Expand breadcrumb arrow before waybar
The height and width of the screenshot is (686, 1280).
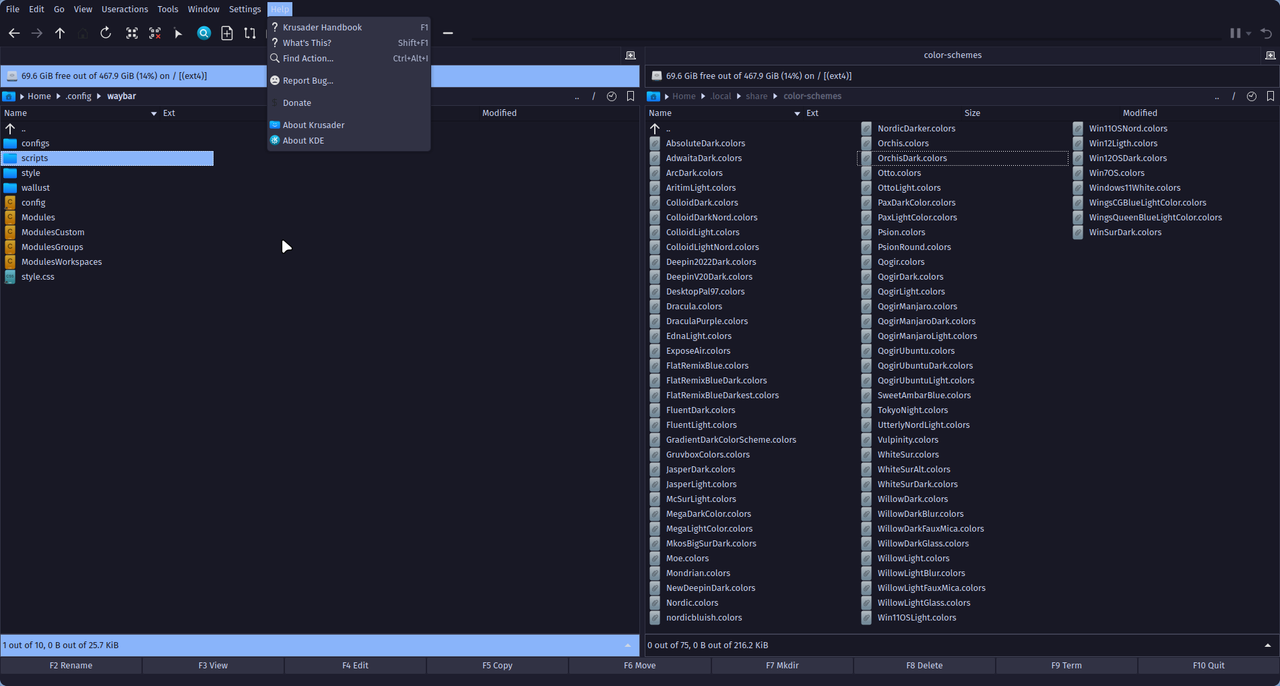[100, 96]
